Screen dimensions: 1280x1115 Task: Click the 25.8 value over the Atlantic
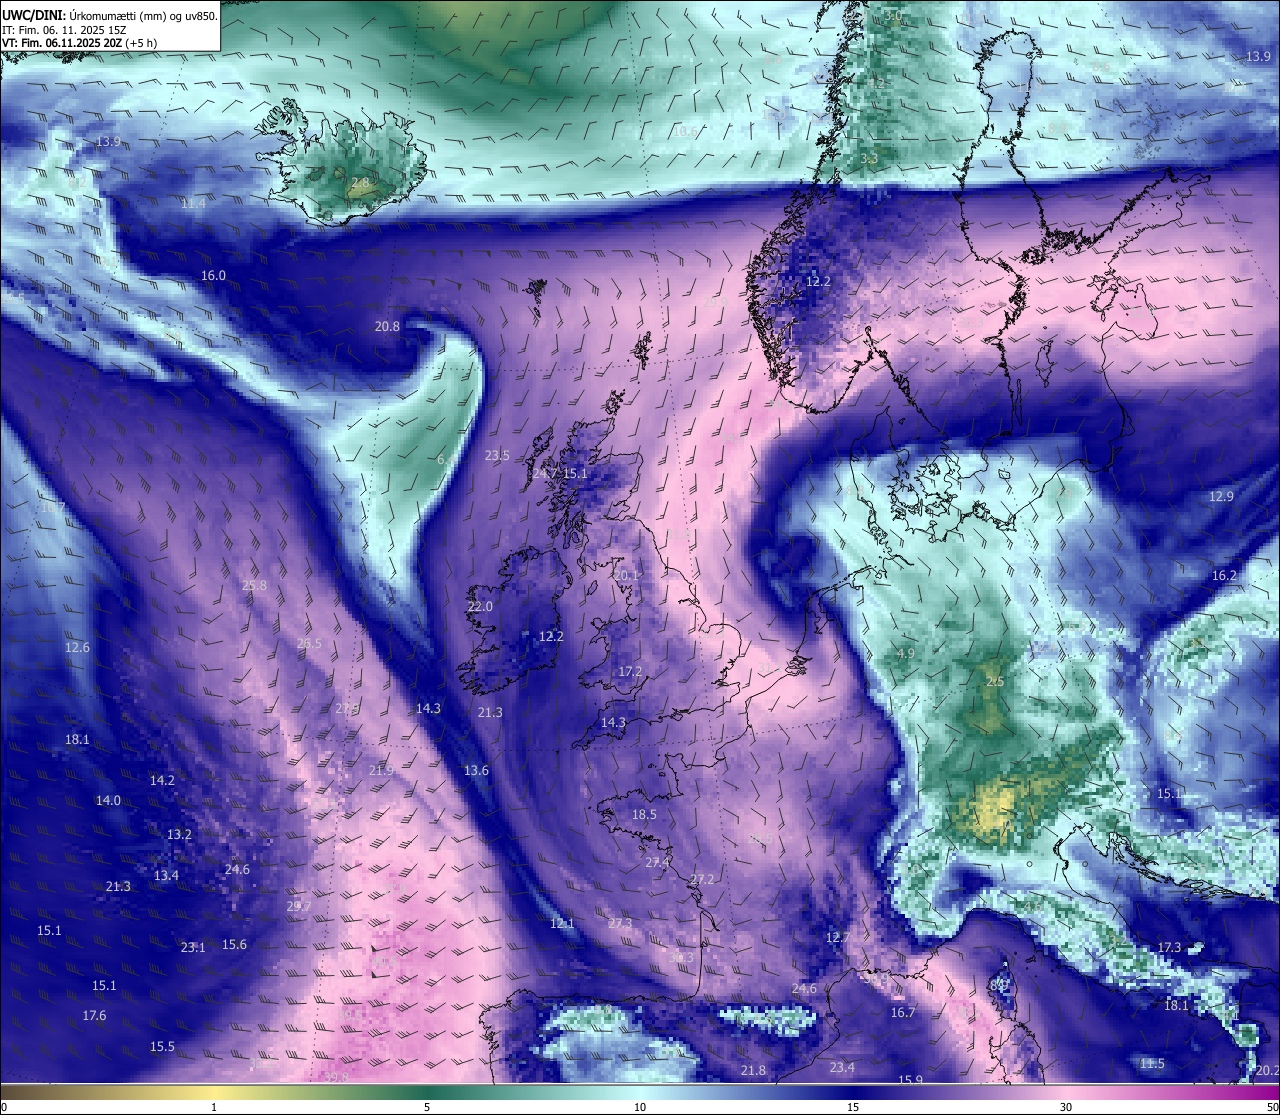click(x=254, y=586)
